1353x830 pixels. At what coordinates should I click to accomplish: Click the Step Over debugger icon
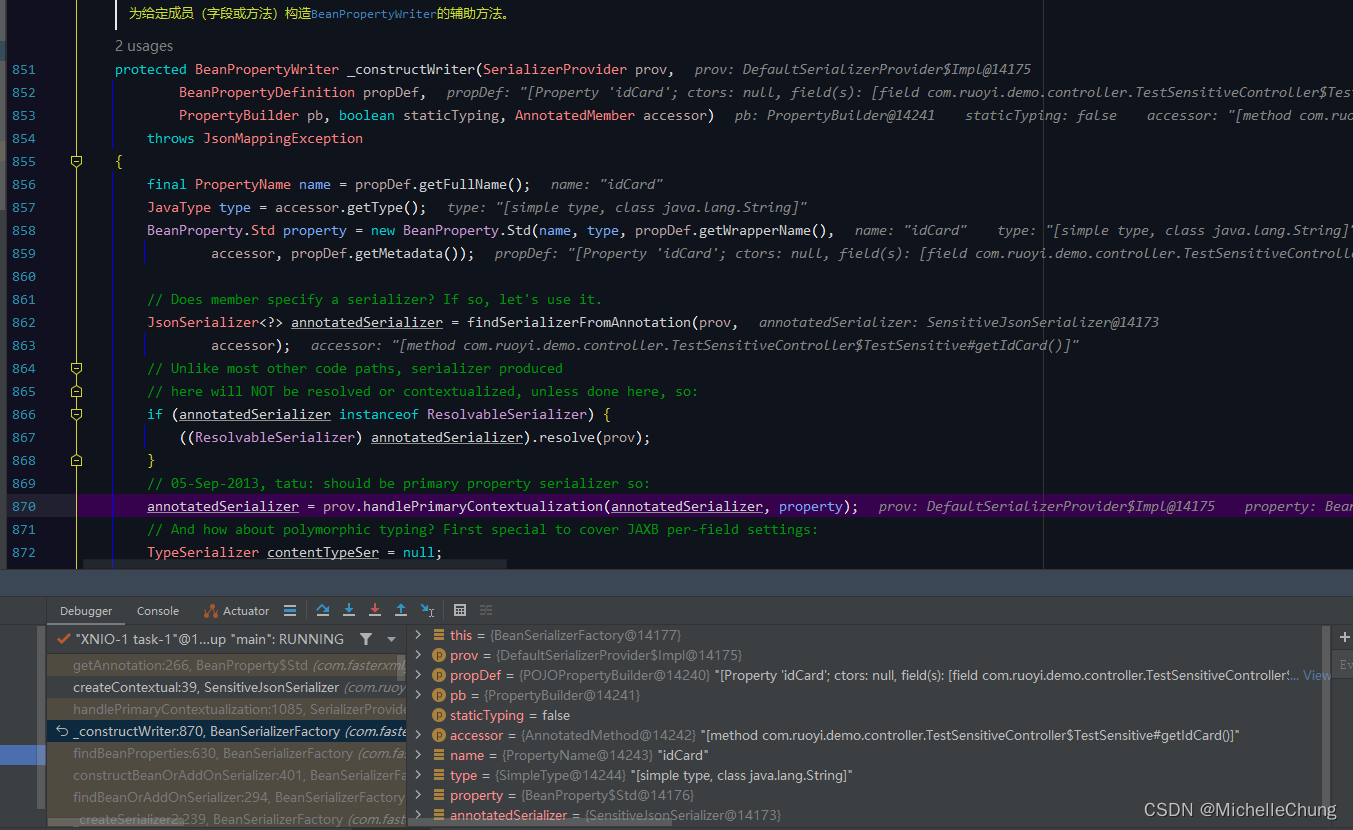[323, 610]
